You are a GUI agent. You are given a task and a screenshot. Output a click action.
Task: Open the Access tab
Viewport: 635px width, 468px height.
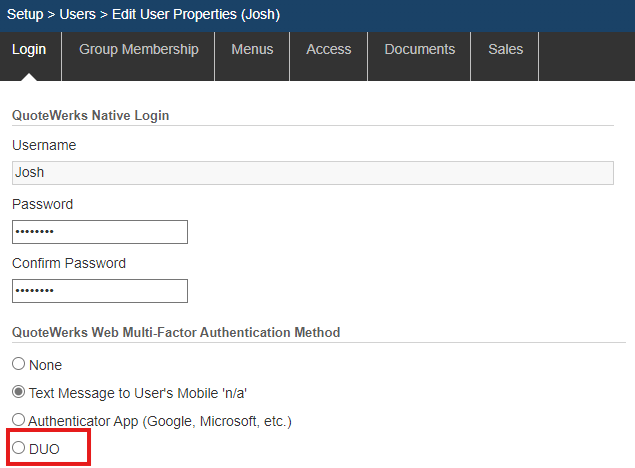(x=328, y=50)
